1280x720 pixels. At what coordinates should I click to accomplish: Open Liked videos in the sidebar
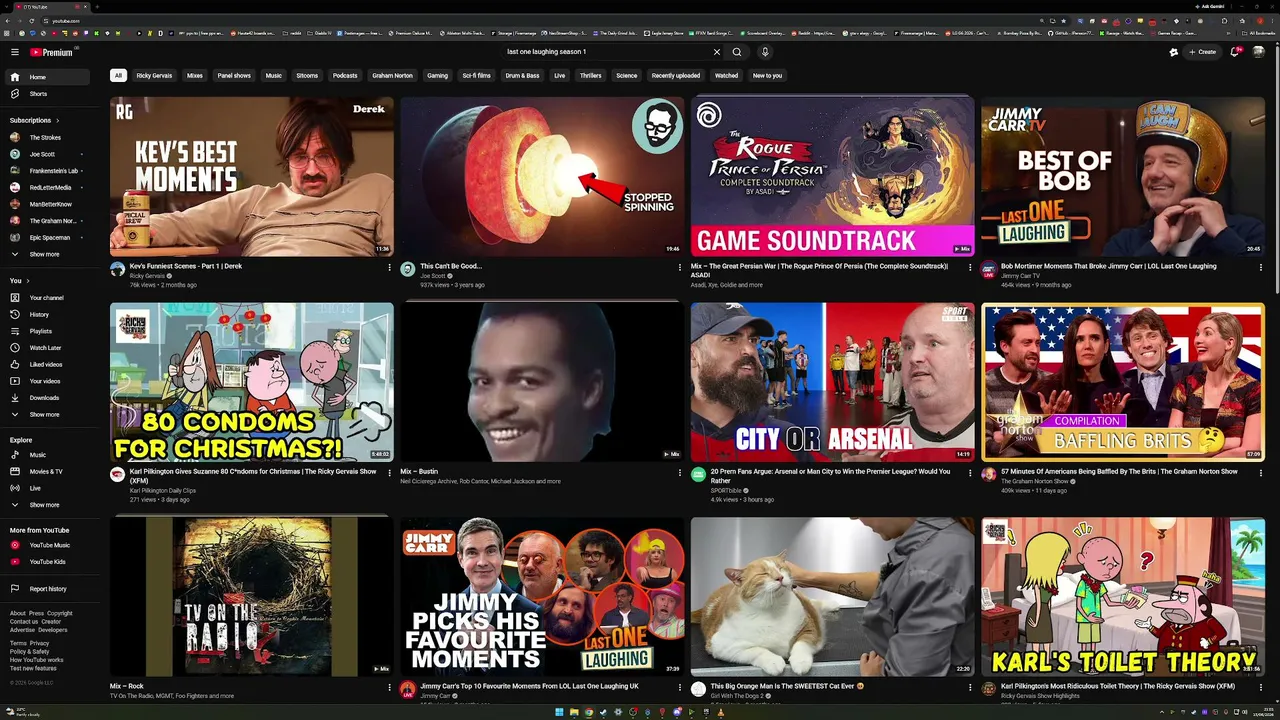pyautogui.click(x=49, y=364)
